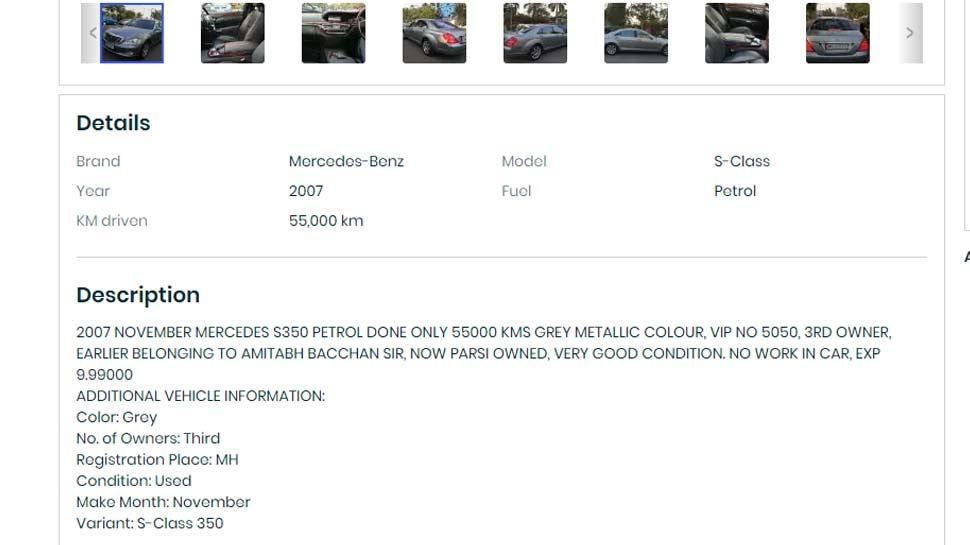Click the Description section heading
Screen dimensions: 970x545
click(x=138, y=295)
